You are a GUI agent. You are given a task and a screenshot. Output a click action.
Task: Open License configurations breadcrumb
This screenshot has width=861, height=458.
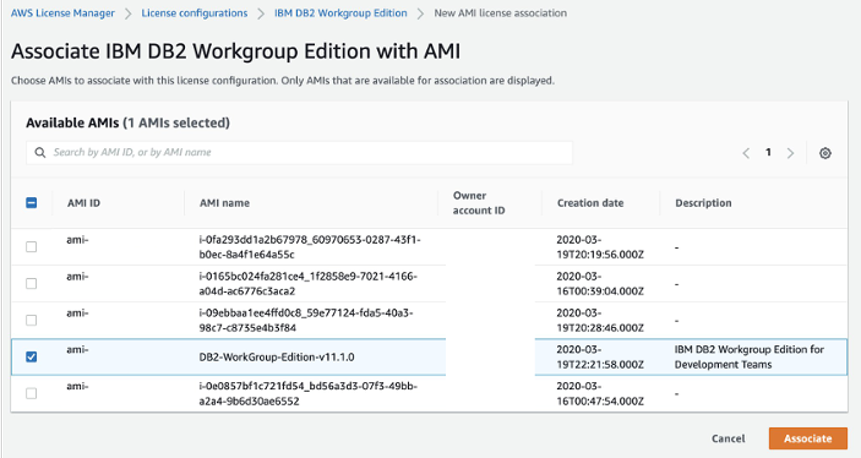click(x=194, y=13)
